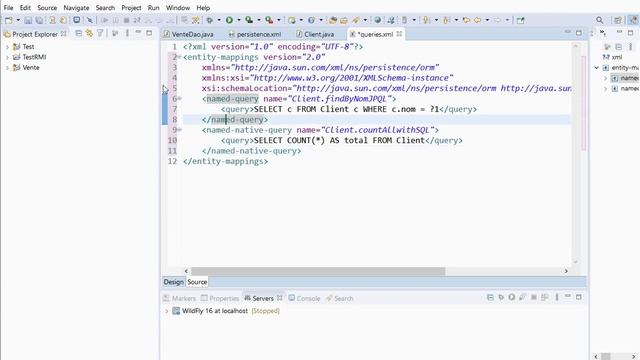Open the Help menu
Viewport: 640px width, 360px height.
tap(203, 8)
